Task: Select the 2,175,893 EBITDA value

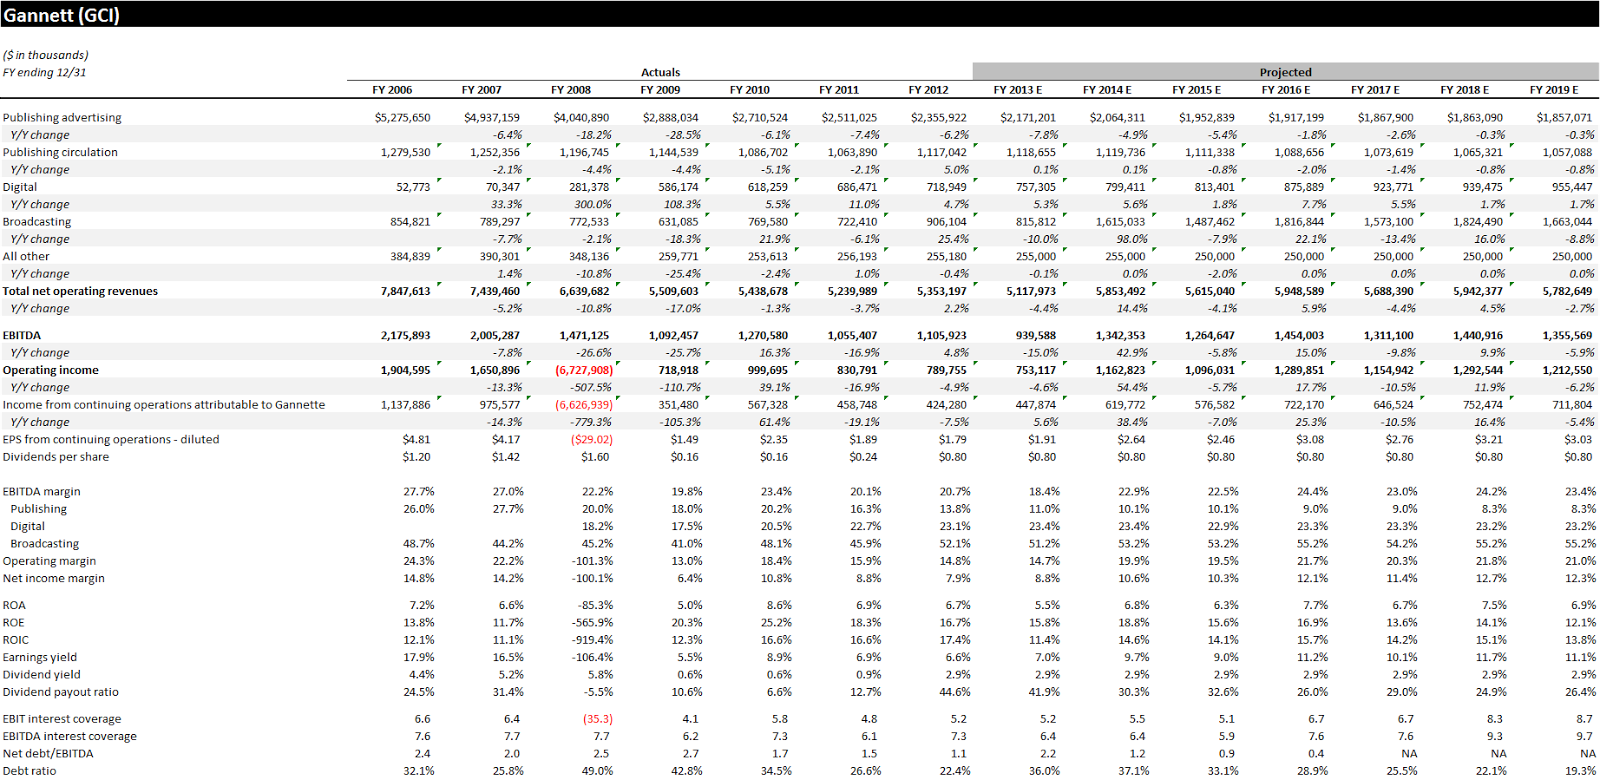Action: [405, 335]
